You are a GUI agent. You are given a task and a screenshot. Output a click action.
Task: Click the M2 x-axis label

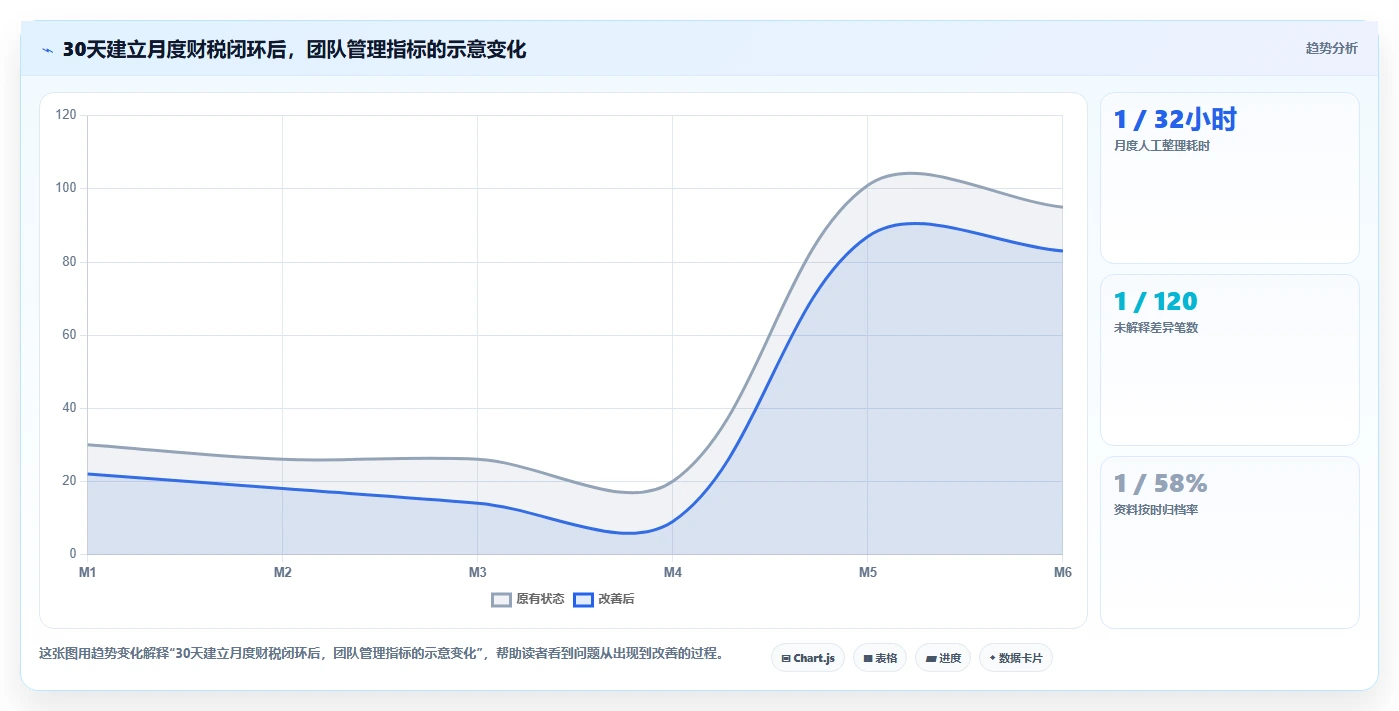[x=283, y=572]
